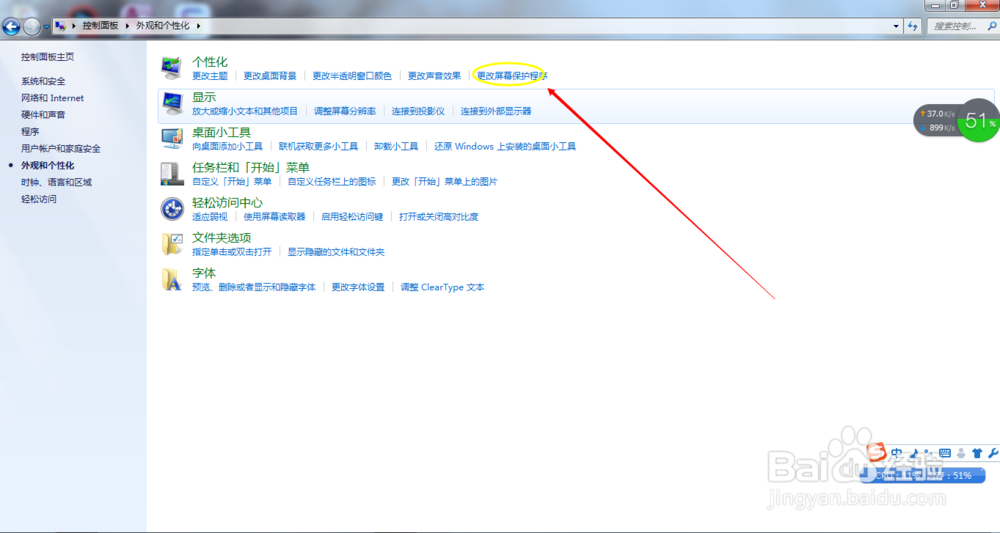This screenshot has width=1000, height=533.
Task: Click 连接到投影仪 link
Action: coord(418,111)
